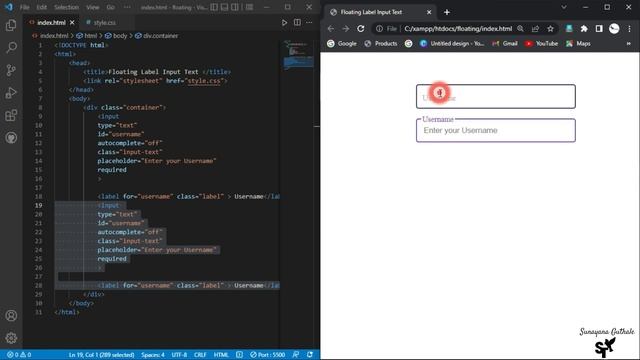Open the Ln 19, Col 1 cursor position indicator
This screenshot has width=640, height=360.
click(x=101, y=354)
